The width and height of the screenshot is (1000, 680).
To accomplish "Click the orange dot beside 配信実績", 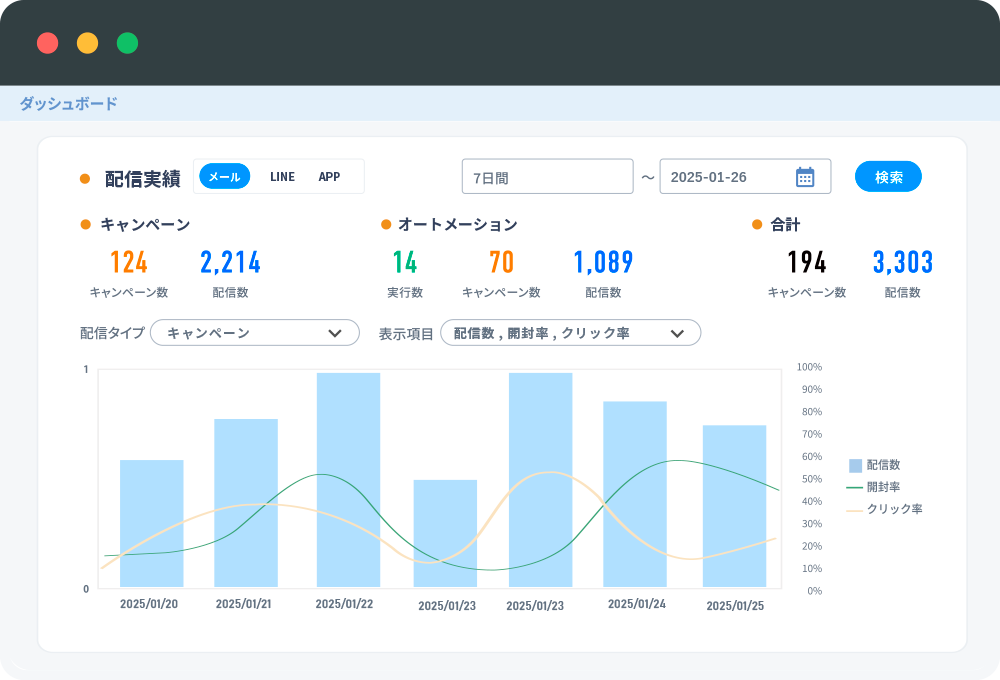I will click(x=83, y=176).
